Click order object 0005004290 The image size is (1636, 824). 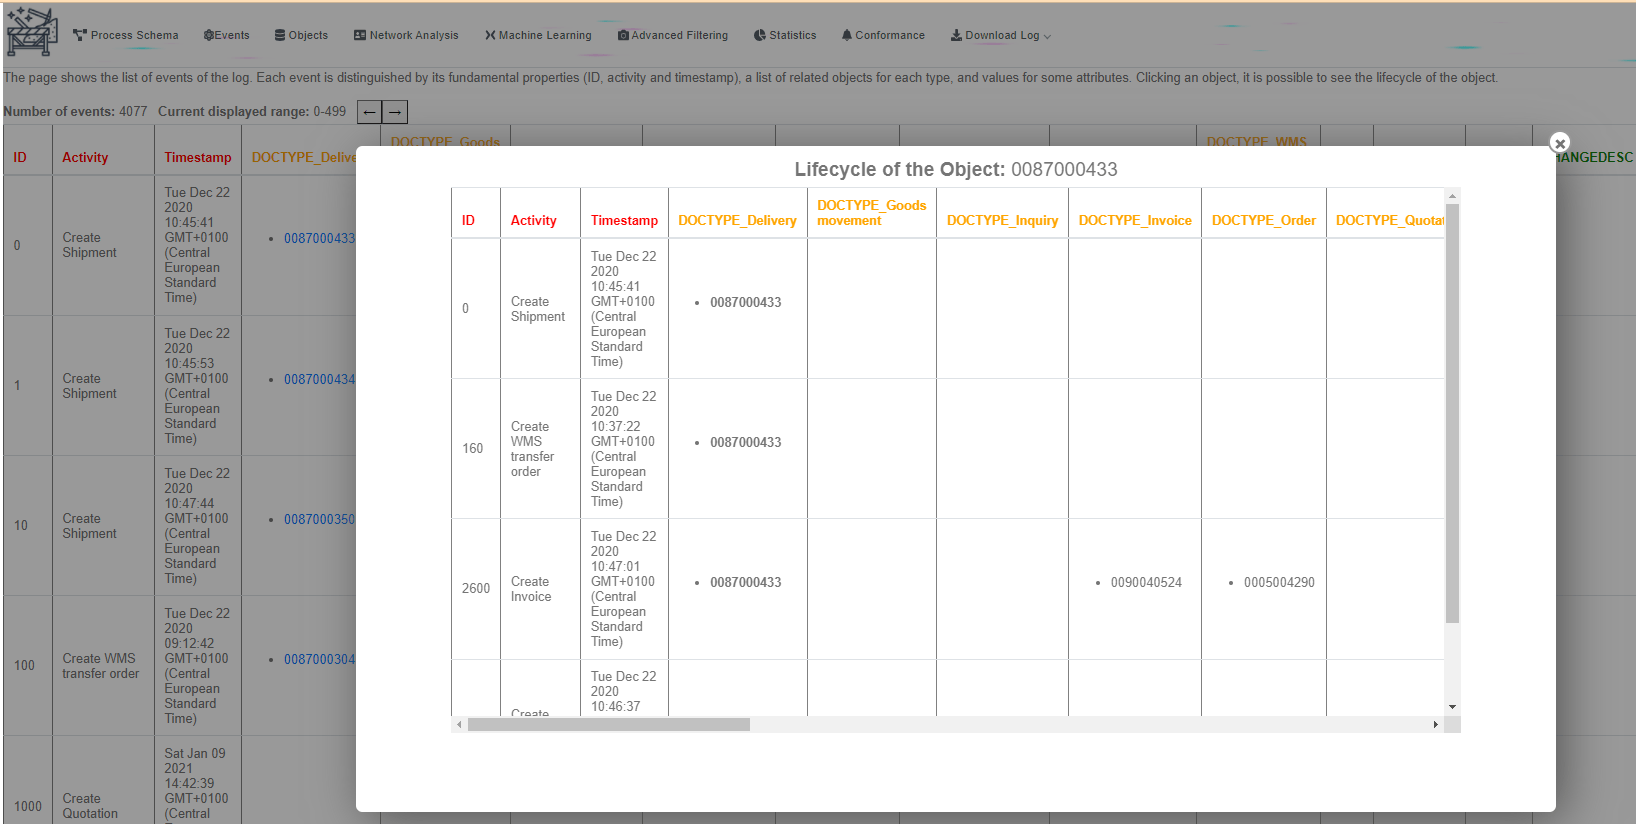tap(1279, 582)
